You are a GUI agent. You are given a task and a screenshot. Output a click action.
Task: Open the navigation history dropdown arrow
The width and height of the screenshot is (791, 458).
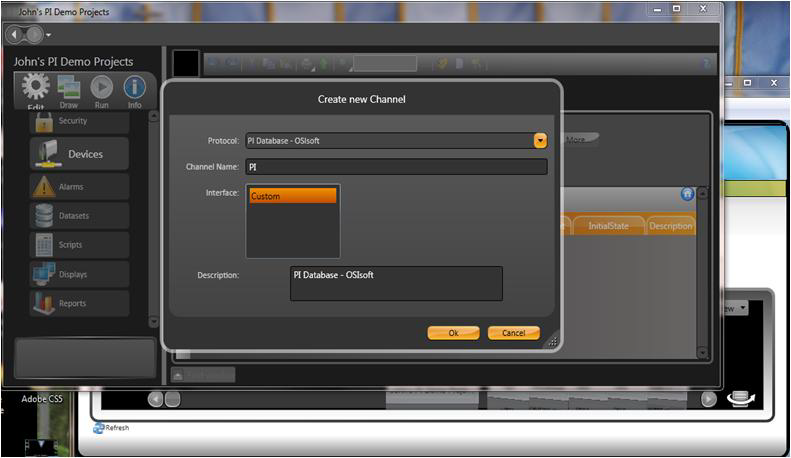pyautogui.click(x=48, y=35)
